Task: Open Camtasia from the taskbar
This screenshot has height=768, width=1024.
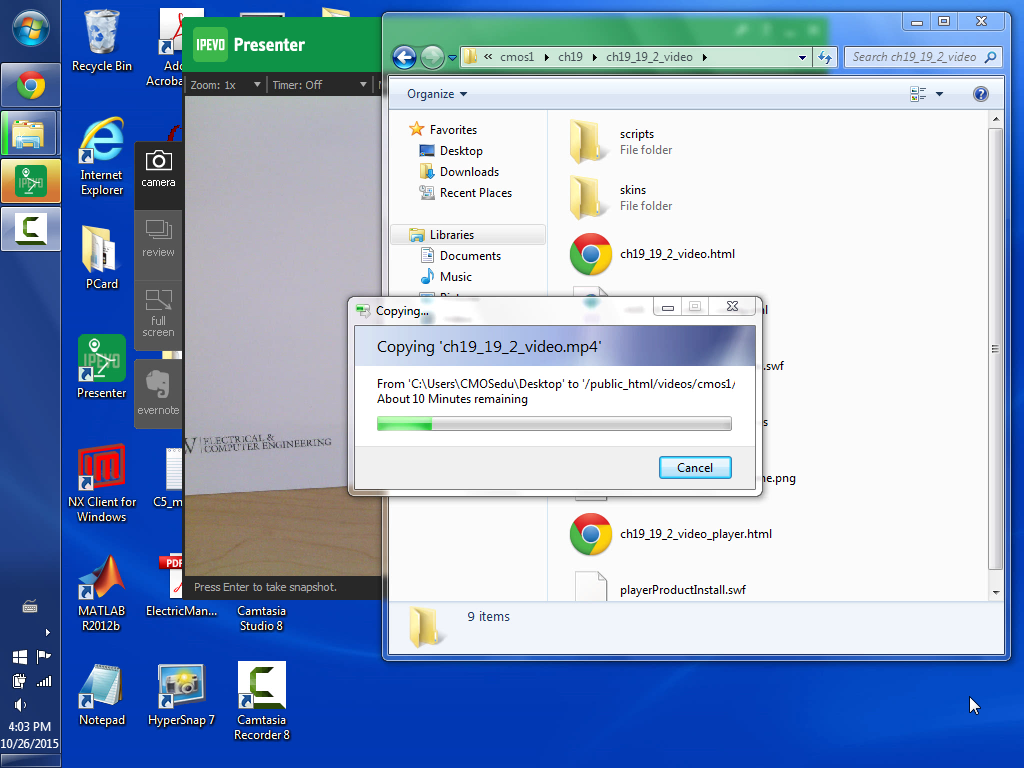Action: [30, 229]
